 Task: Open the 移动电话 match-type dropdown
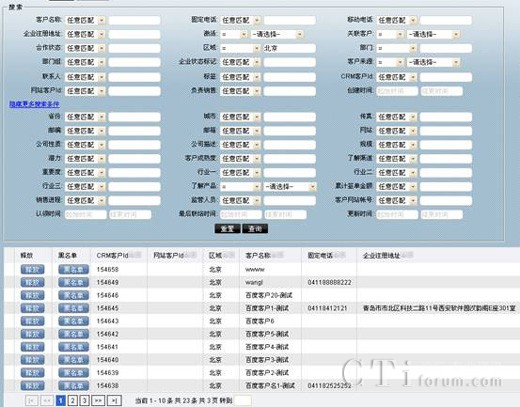coord(397,20)
